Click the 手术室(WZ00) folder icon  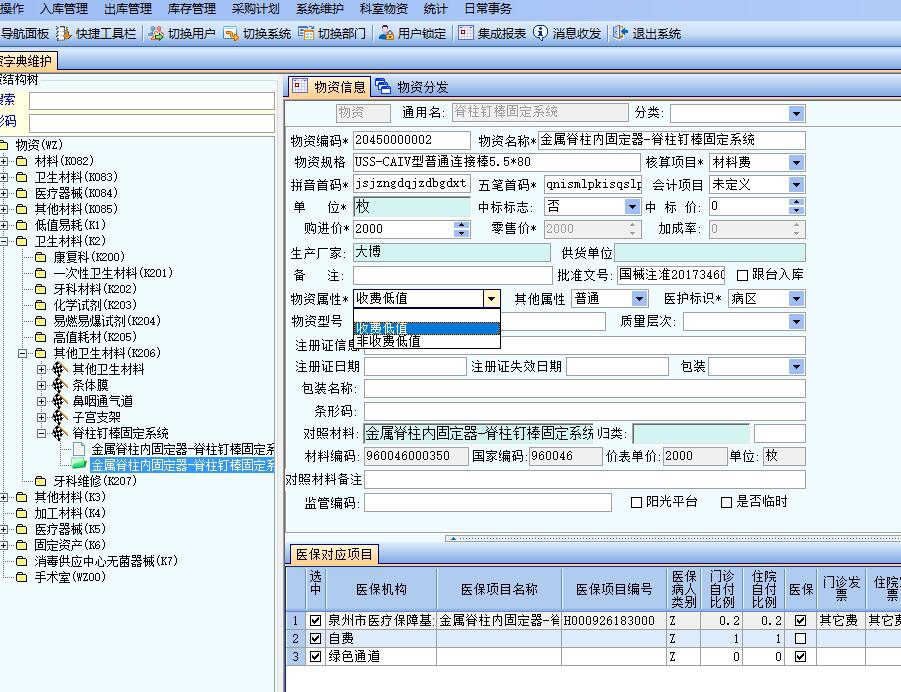click(22, 577)
